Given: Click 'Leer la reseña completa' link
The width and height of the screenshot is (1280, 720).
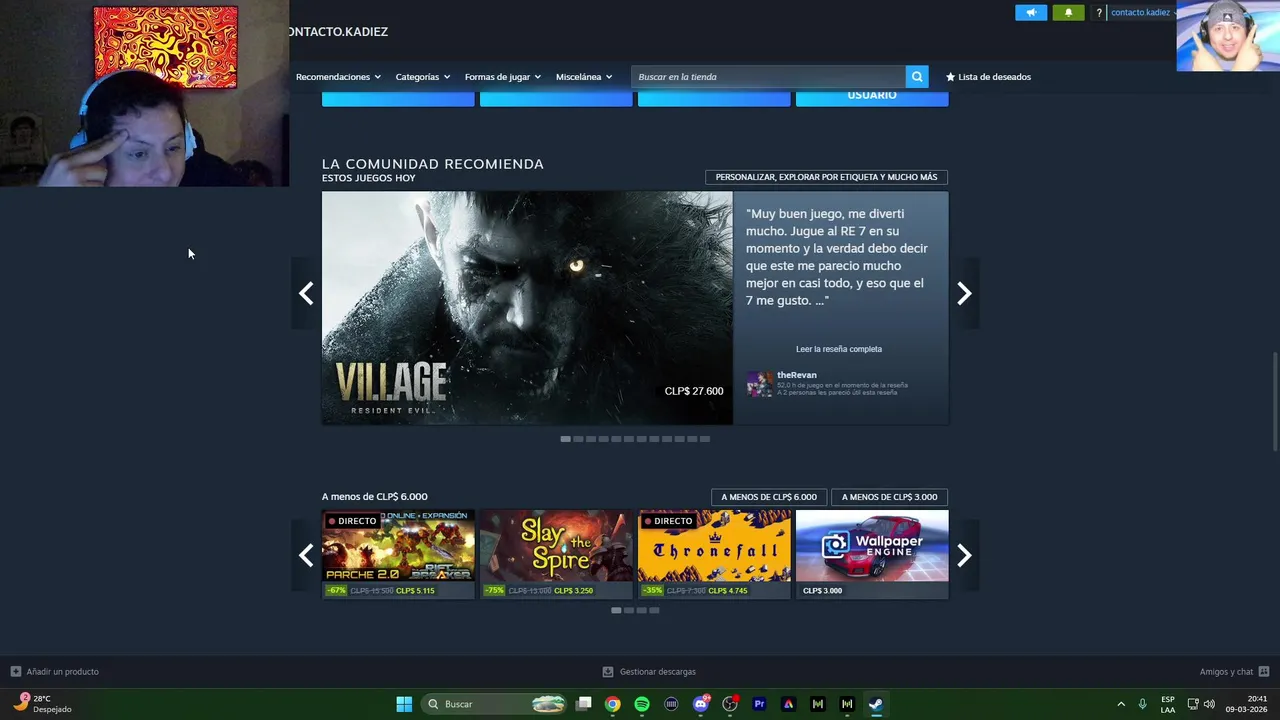Looking at the screenshot, I should tap(839, 349).
